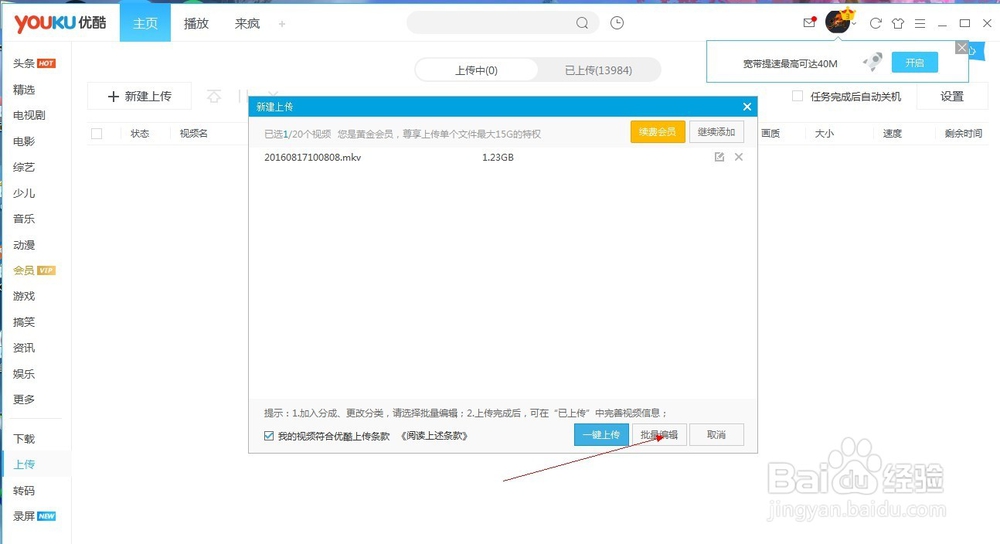Click the 速度 column header
1000x544 pixels.
[x=892, y=133]
